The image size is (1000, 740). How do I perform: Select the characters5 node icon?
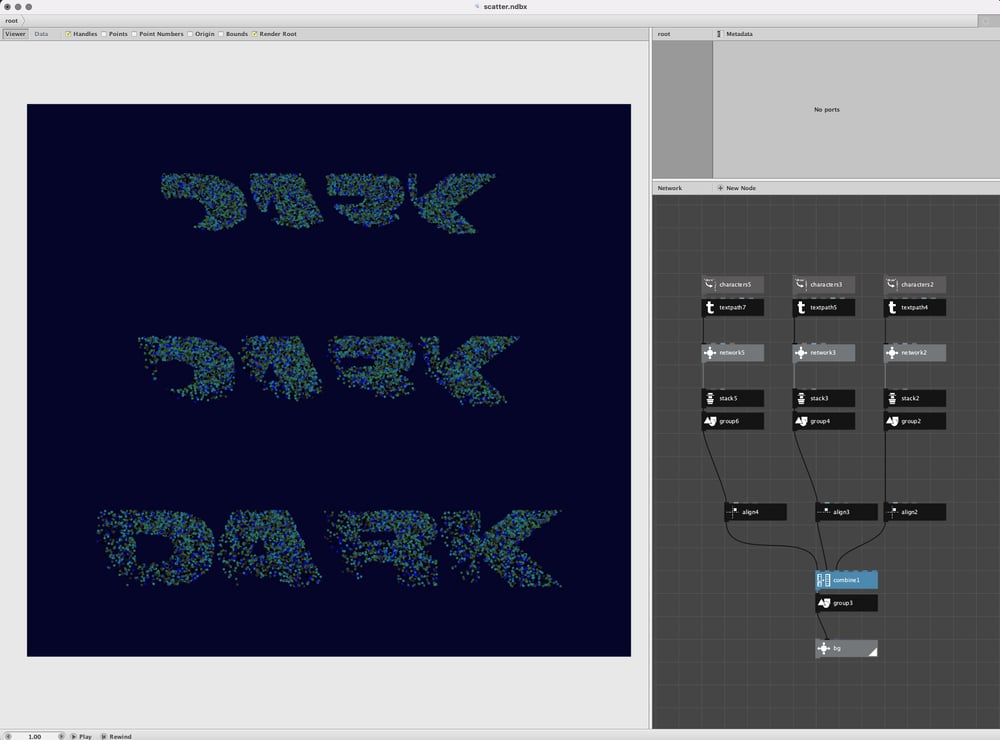[710, 285]
